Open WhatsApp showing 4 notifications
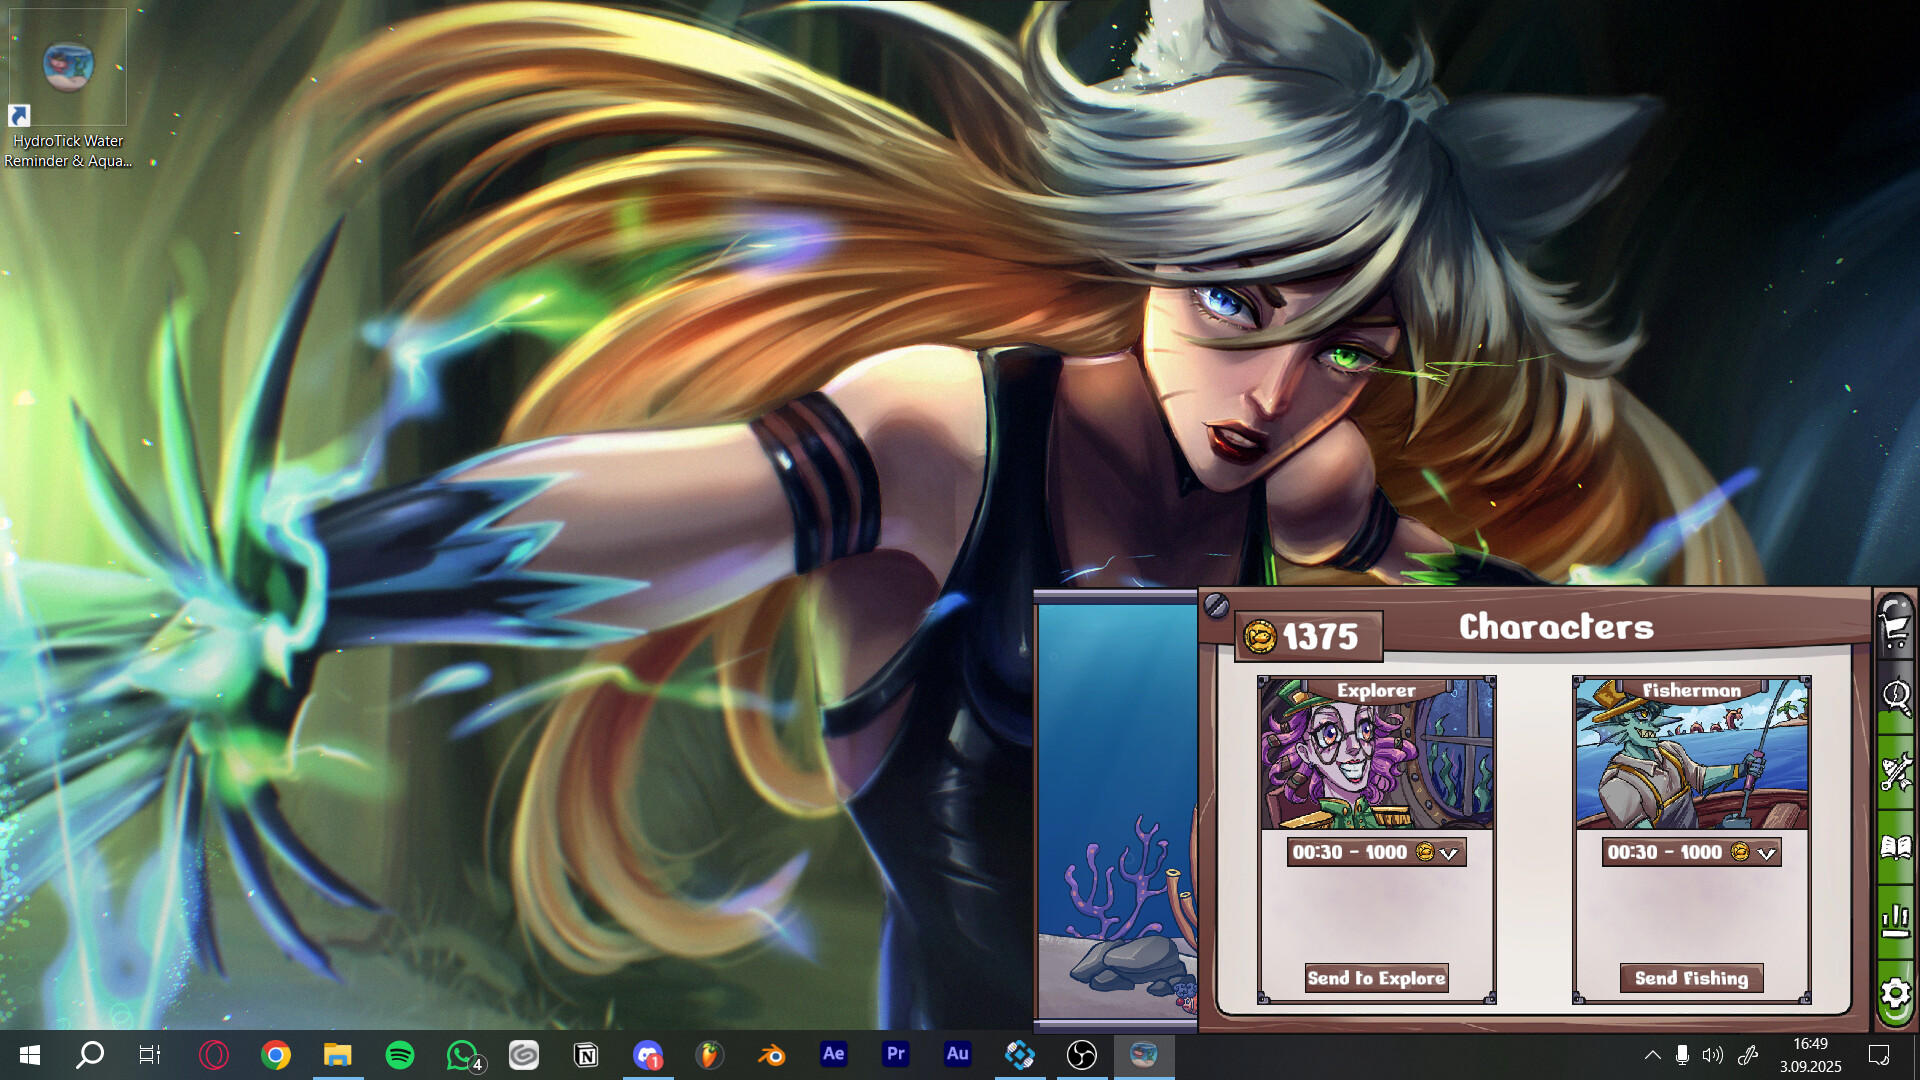1920x1080 pixels. (x=462, y=1055)
